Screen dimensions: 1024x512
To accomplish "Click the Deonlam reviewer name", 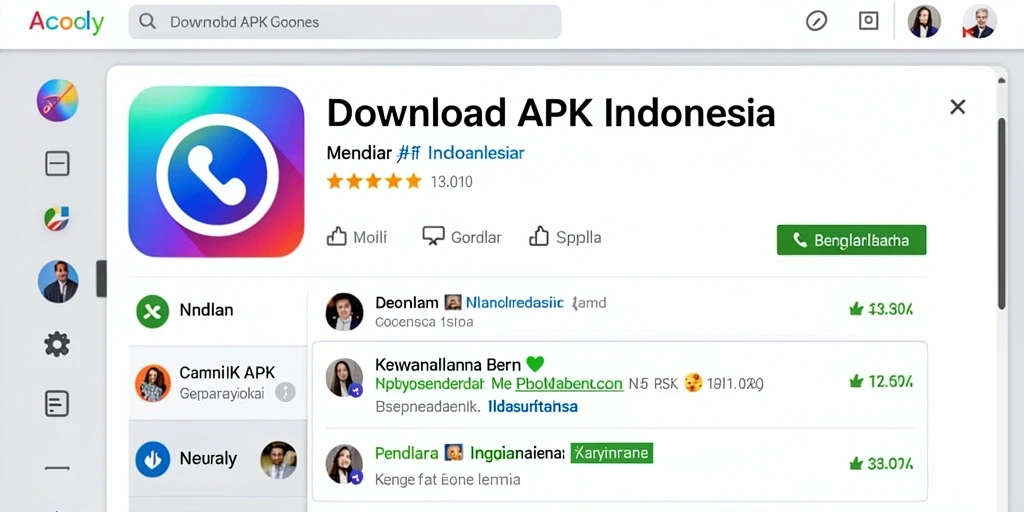I will pos(407,303).
